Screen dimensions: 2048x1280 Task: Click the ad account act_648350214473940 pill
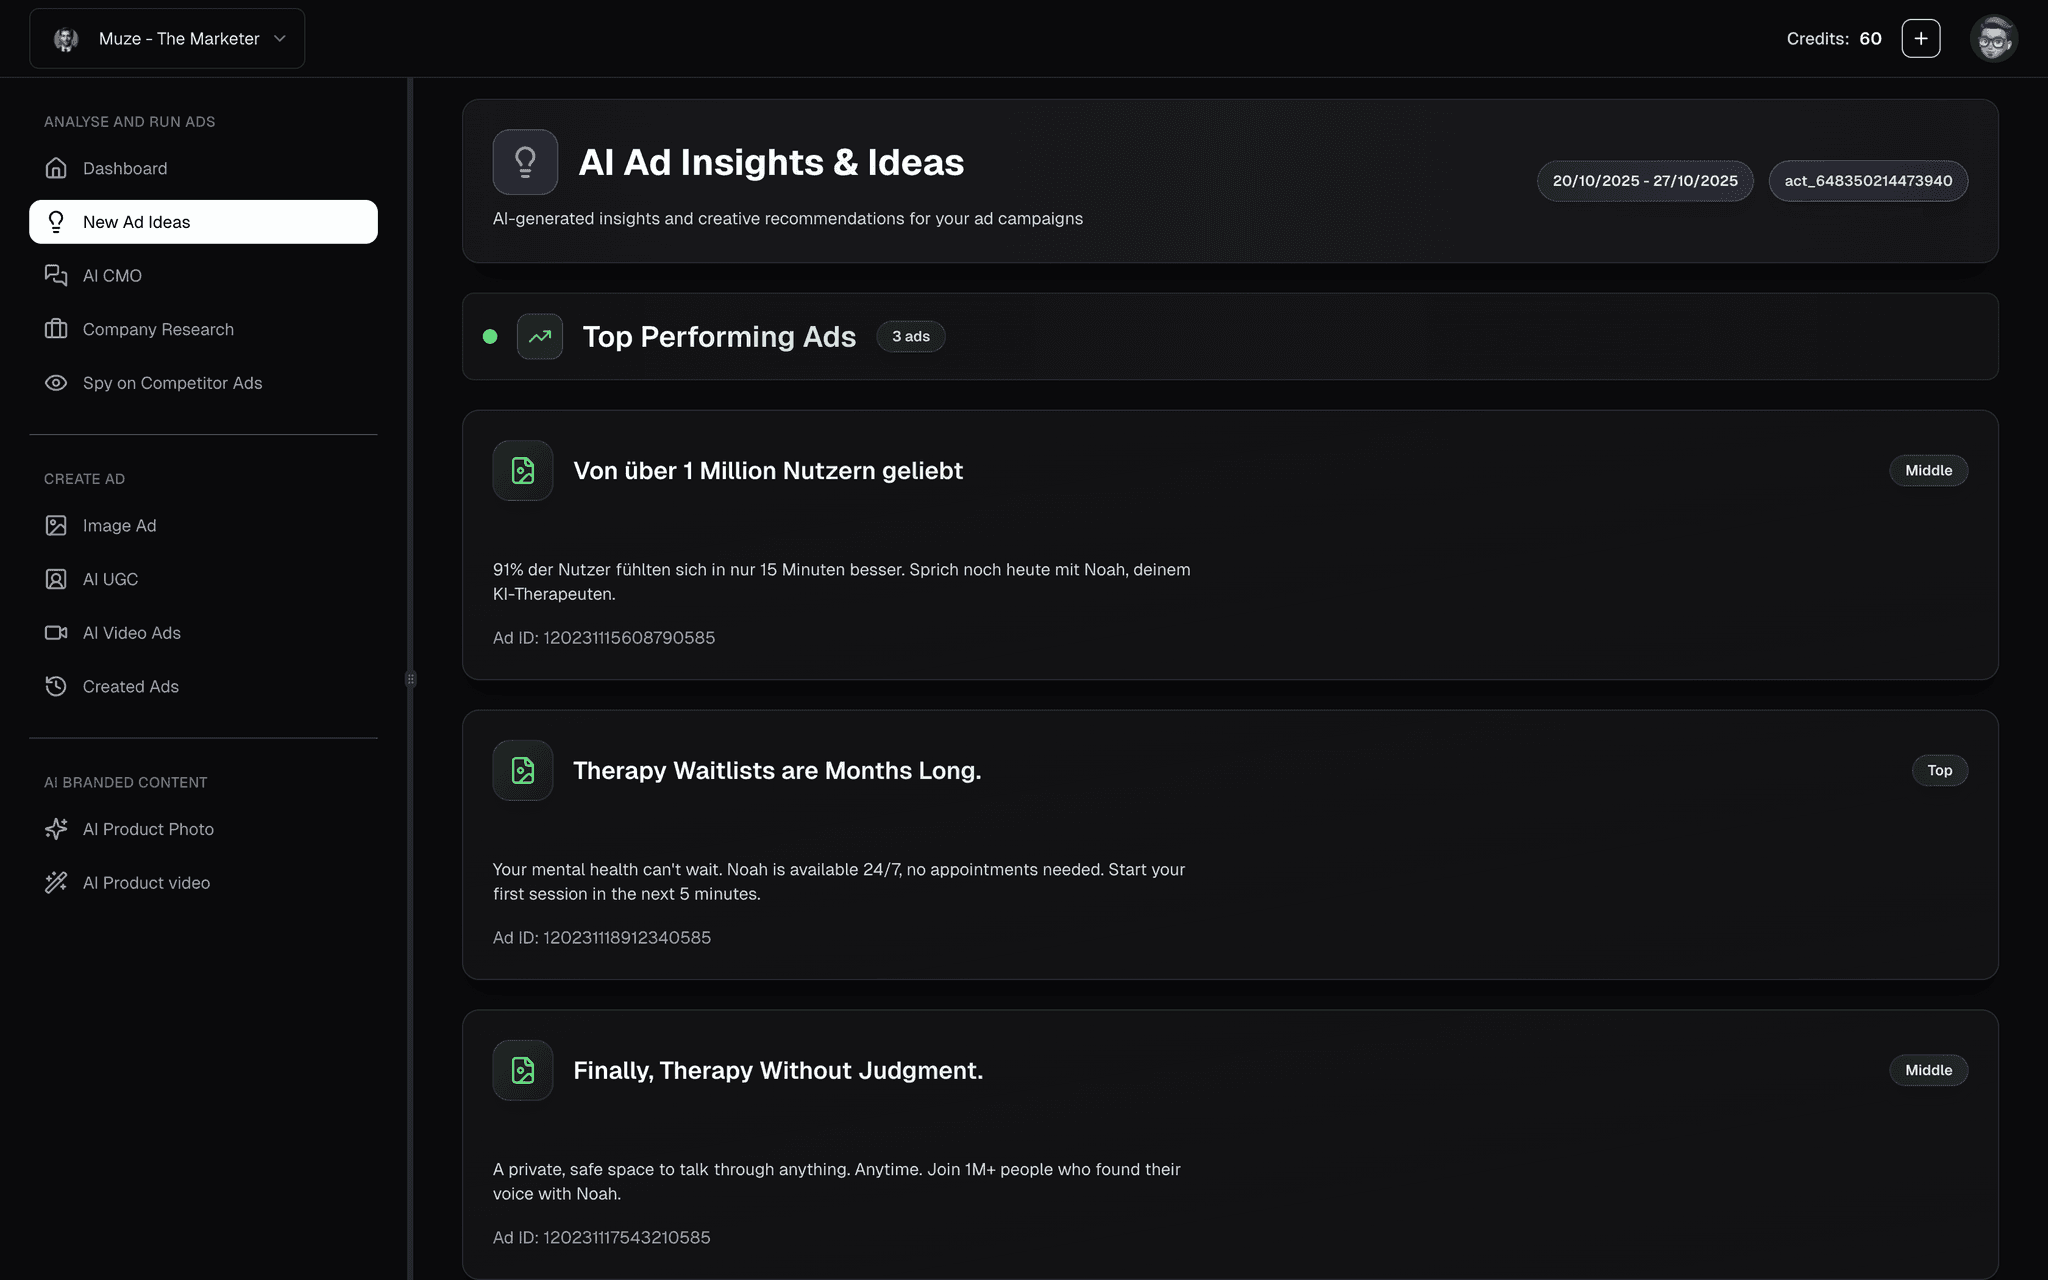pos(1867,181)
